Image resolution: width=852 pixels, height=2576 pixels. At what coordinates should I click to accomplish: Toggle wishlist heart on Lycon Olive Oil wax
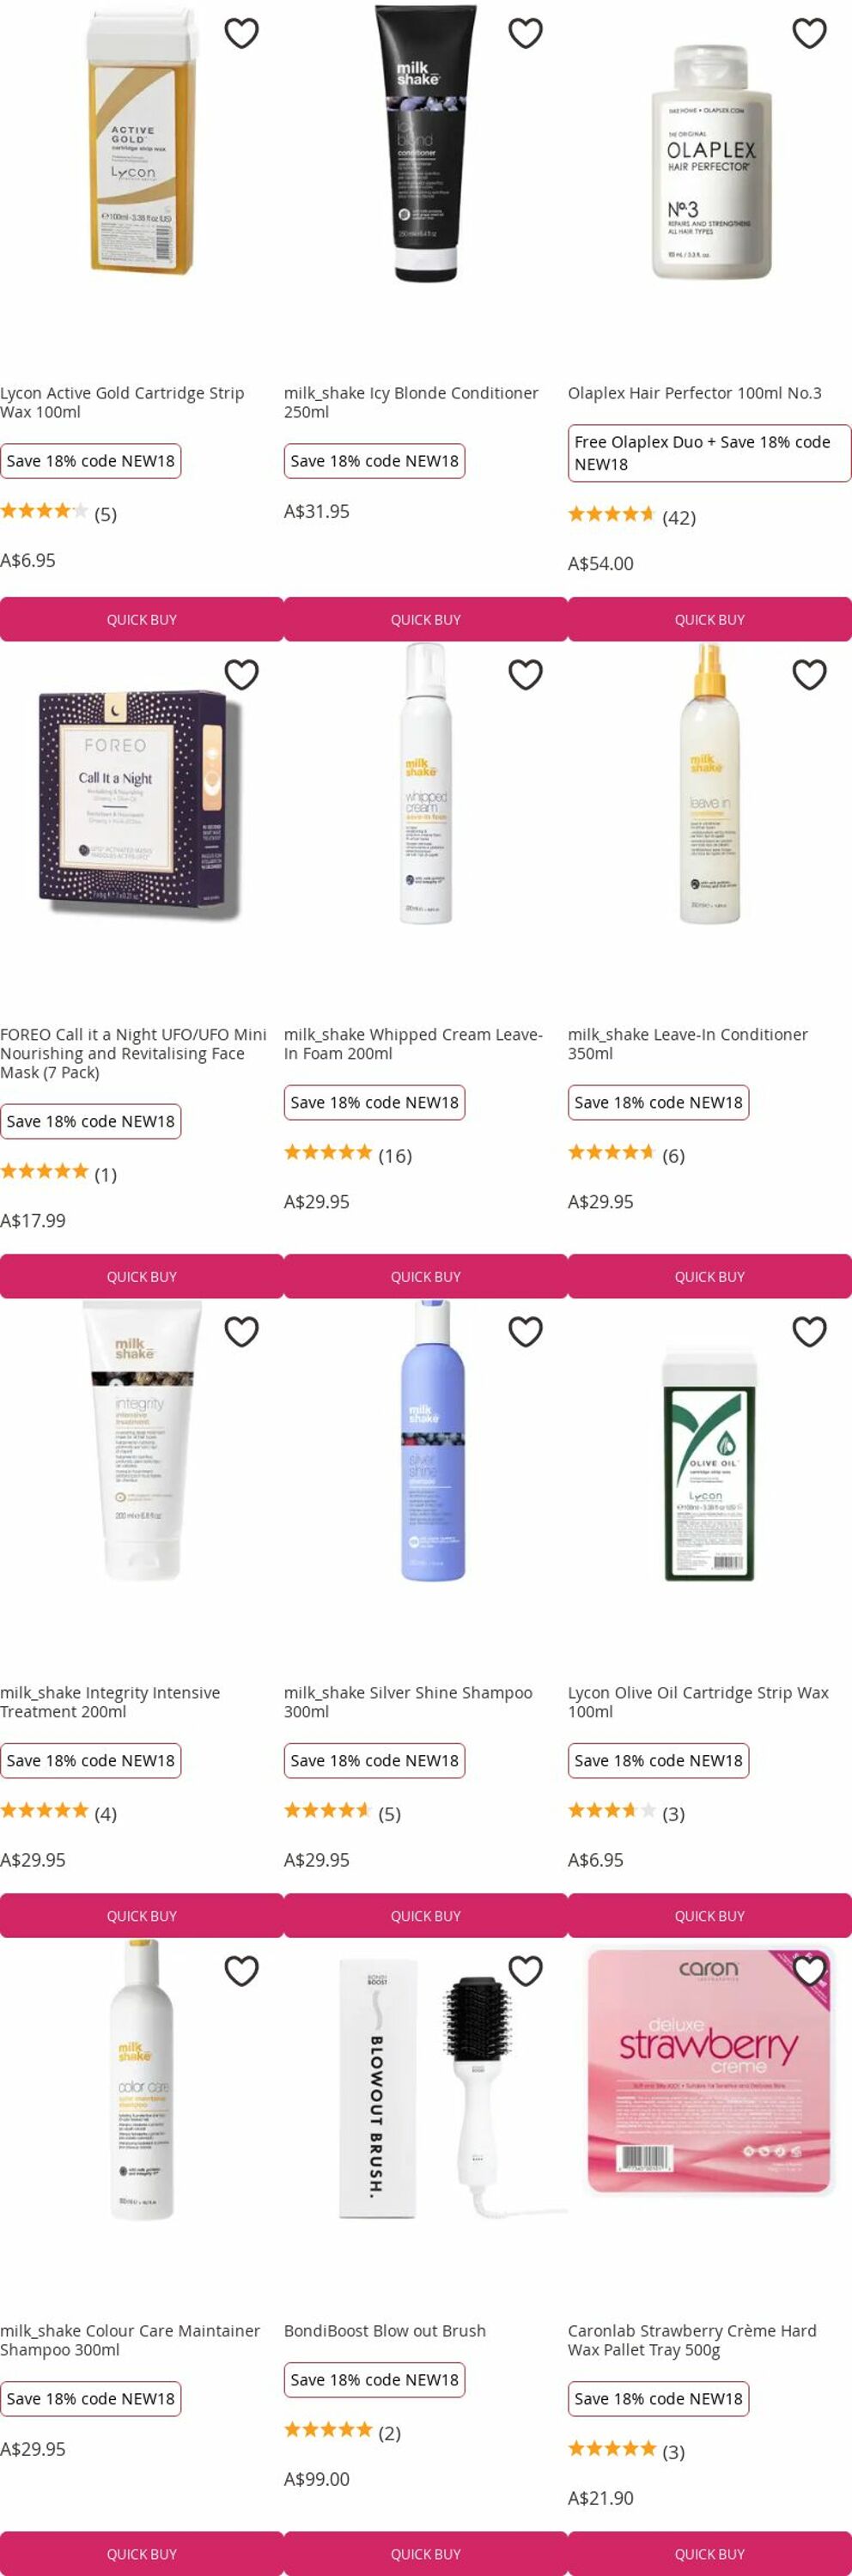(x=809, y=1332)
